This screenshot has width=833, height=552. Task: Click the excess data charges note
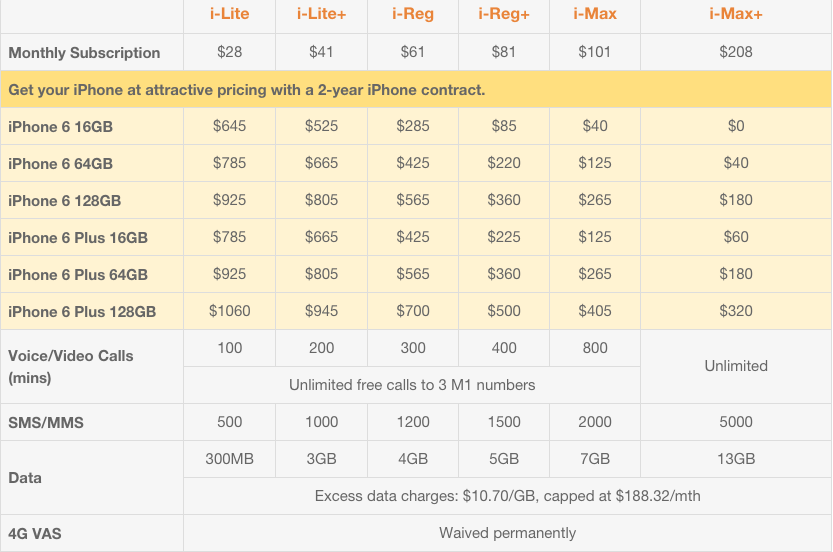[x=508, y=496]
